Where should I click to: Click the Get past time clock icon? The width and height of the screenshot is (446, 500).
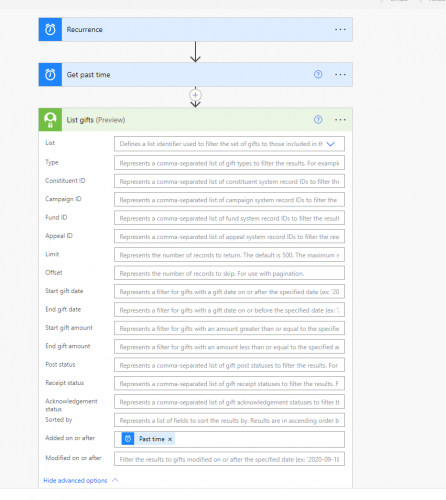[50, 75]
